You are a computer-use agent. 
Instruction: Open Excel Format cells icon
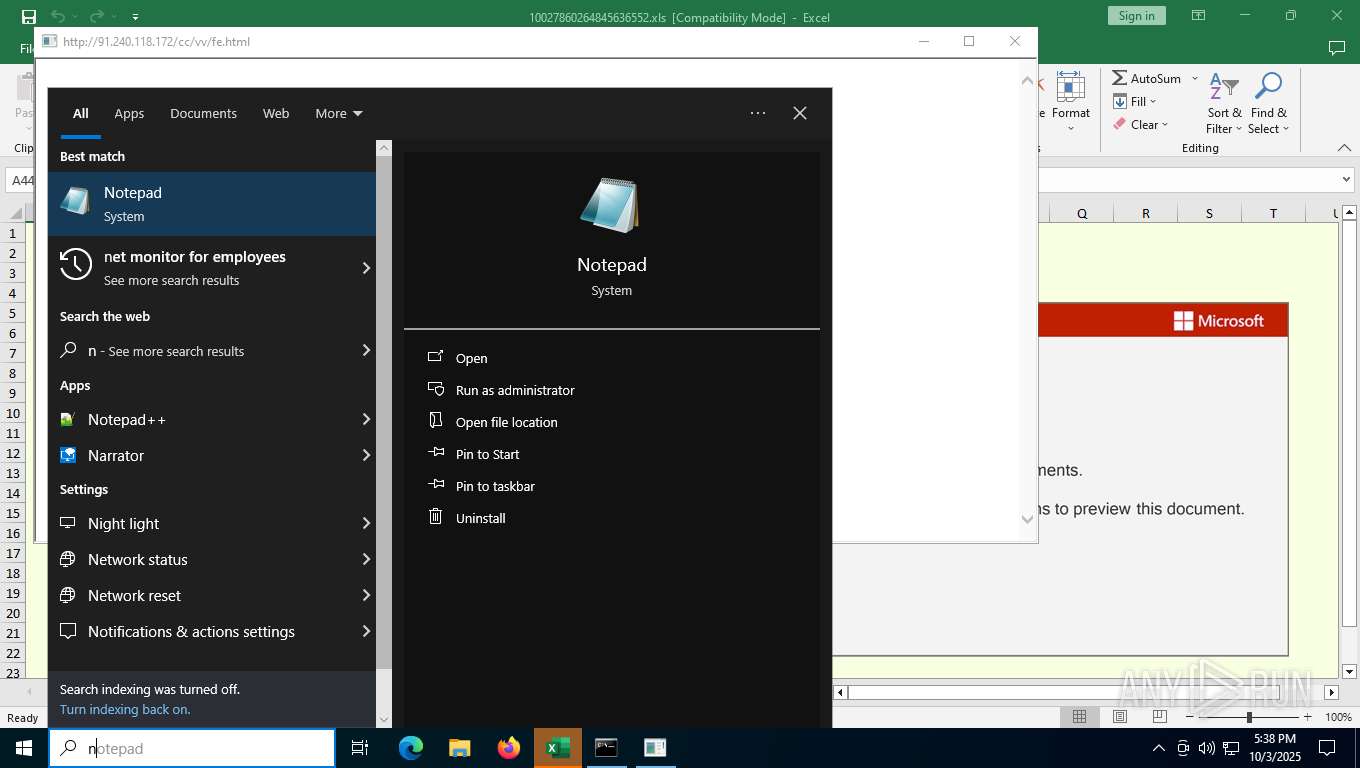[1071, 102]
